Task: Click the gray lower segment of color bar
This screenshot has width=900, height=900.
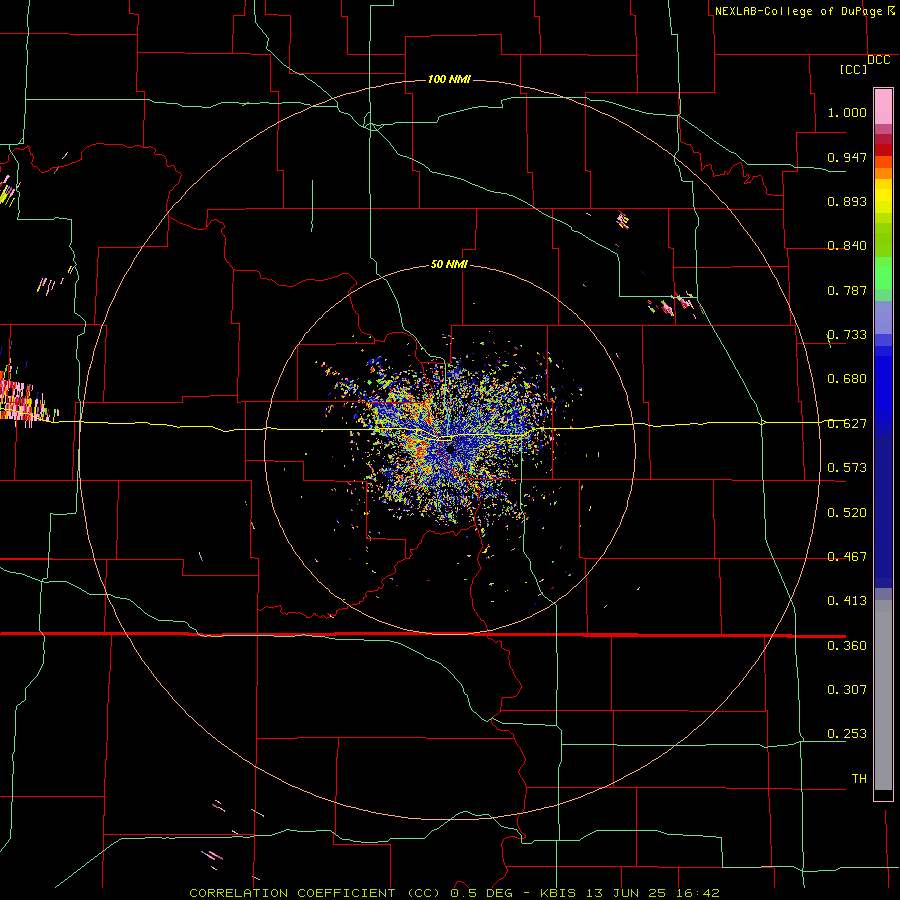Action: [x=883, y=695]
